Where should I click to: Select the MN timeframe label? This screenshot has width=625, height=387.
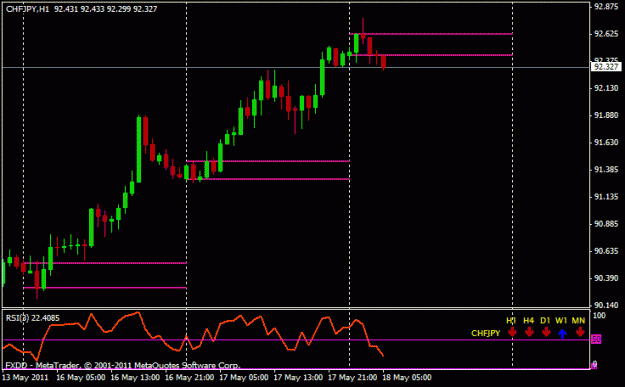pyautogui.click(x=578, y=320)
